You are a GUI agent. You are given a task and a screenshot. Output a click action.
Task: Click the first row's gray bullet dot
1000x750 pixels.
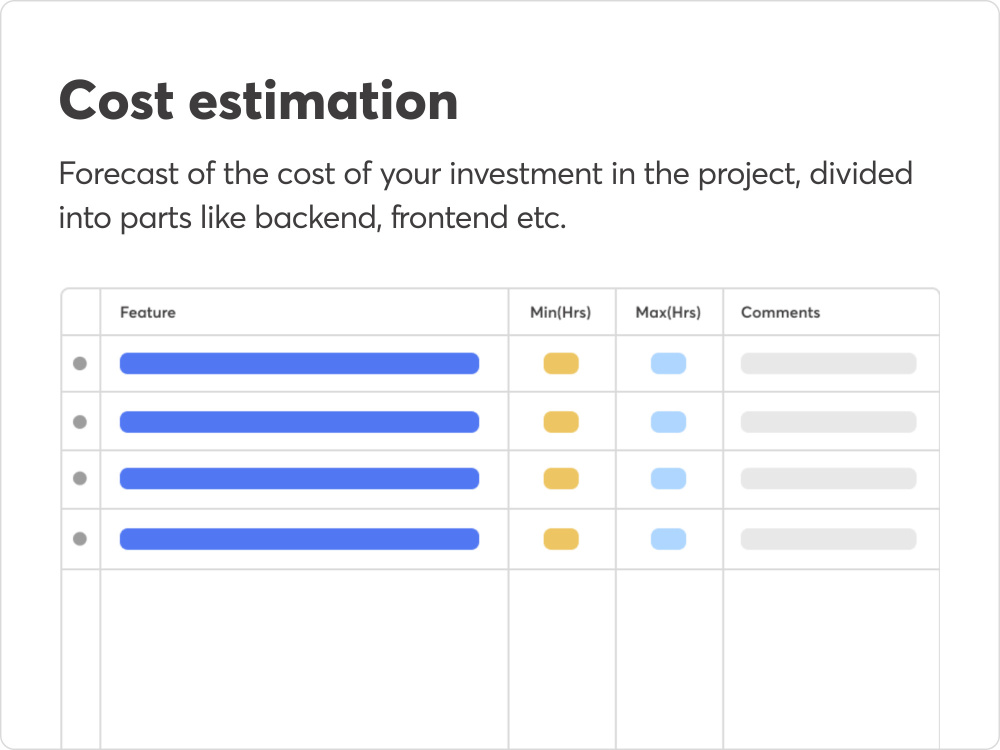[80, 364]
